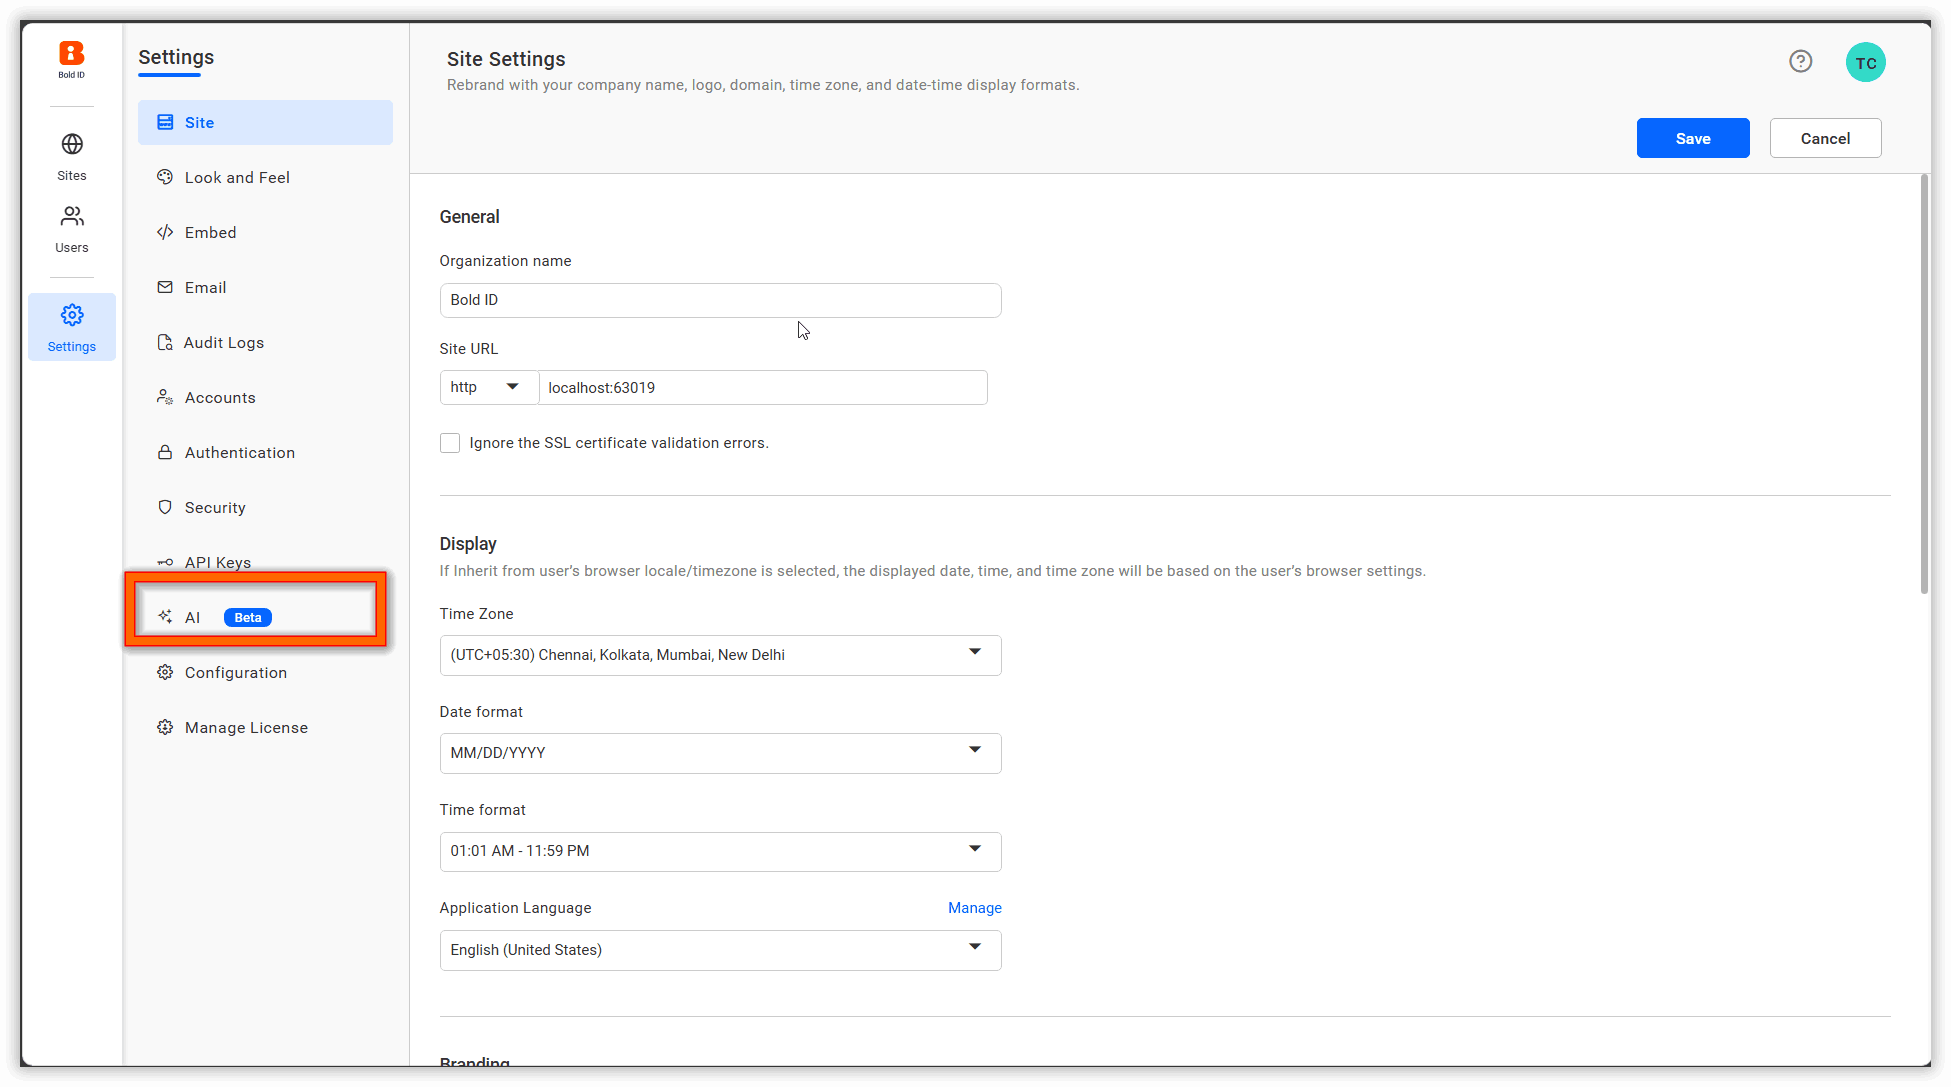Click the Site Settings title
This screenshot has width=1951, height=1087.
pyautogui.click(x=506, y=59)
